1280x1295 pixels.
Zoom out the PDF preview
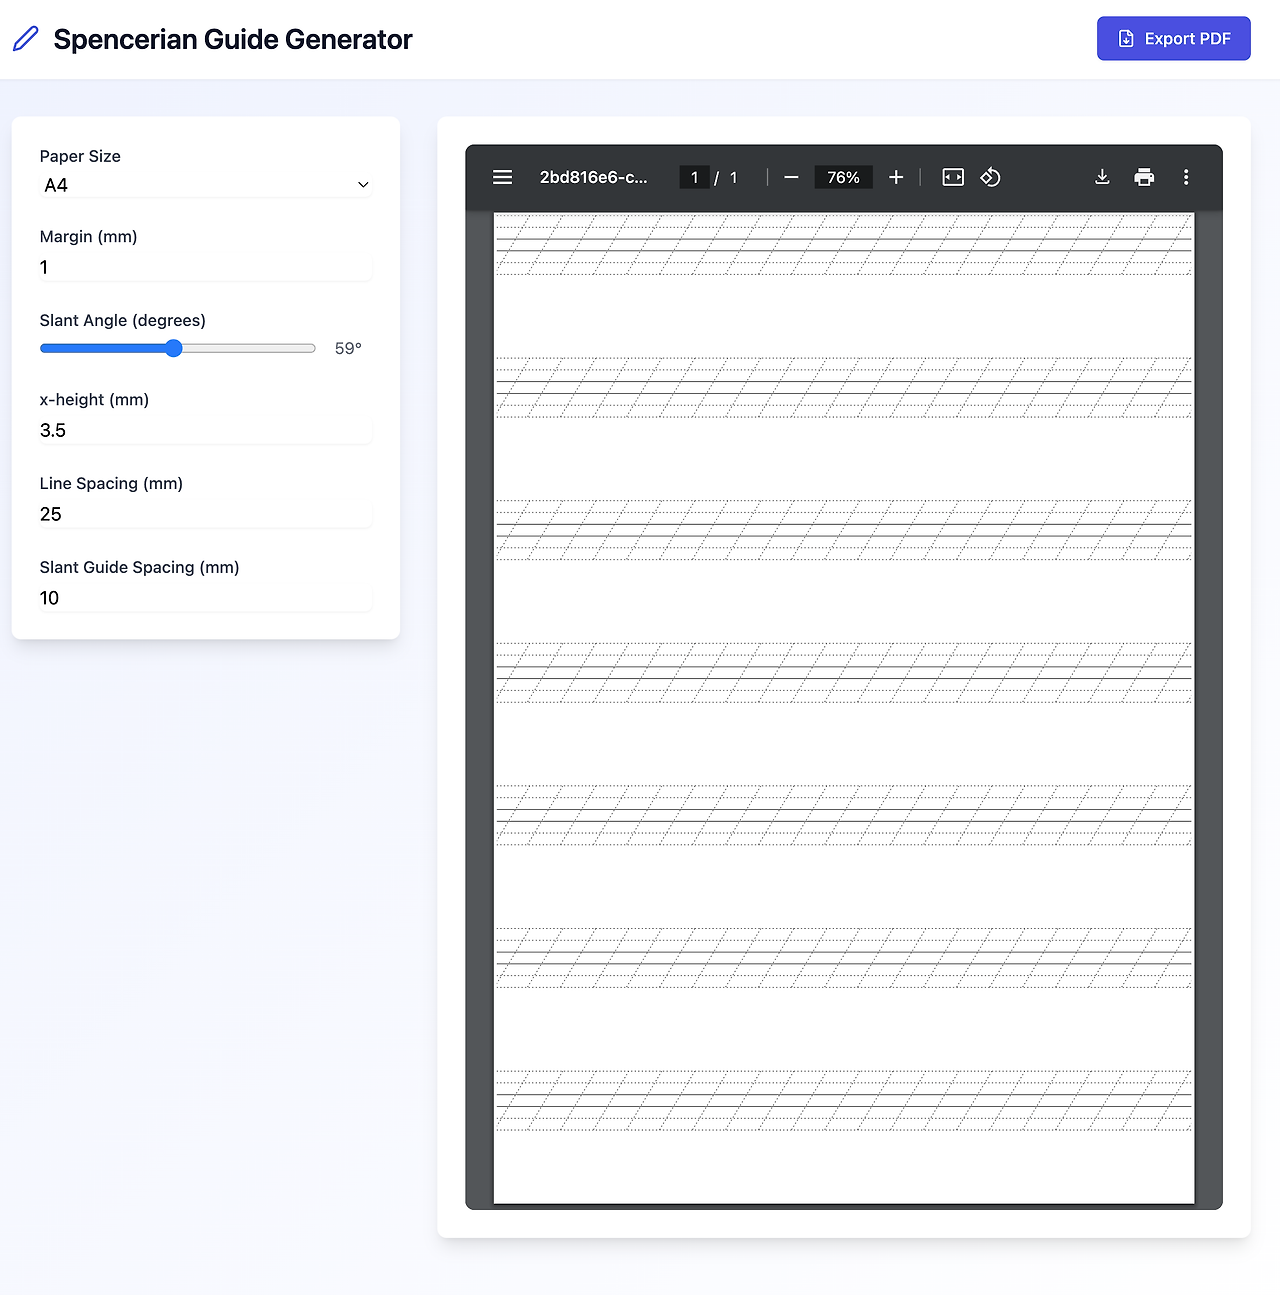(x=791, y=177)
